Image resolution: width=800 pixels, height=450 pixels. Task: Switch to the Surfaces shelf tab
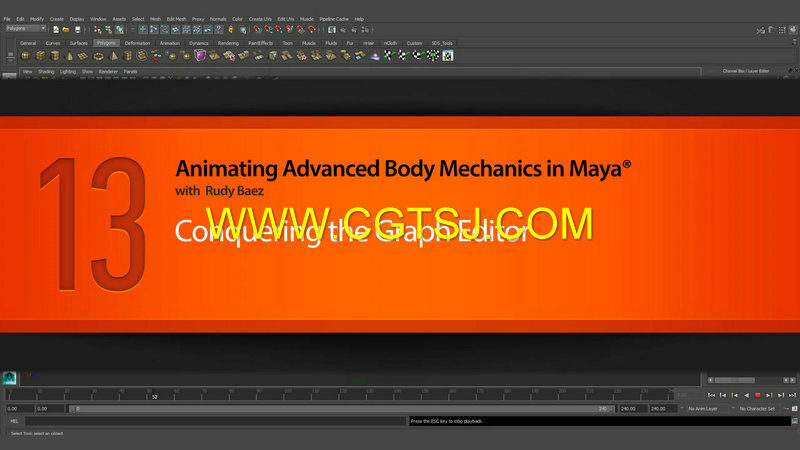coord(79,43)
